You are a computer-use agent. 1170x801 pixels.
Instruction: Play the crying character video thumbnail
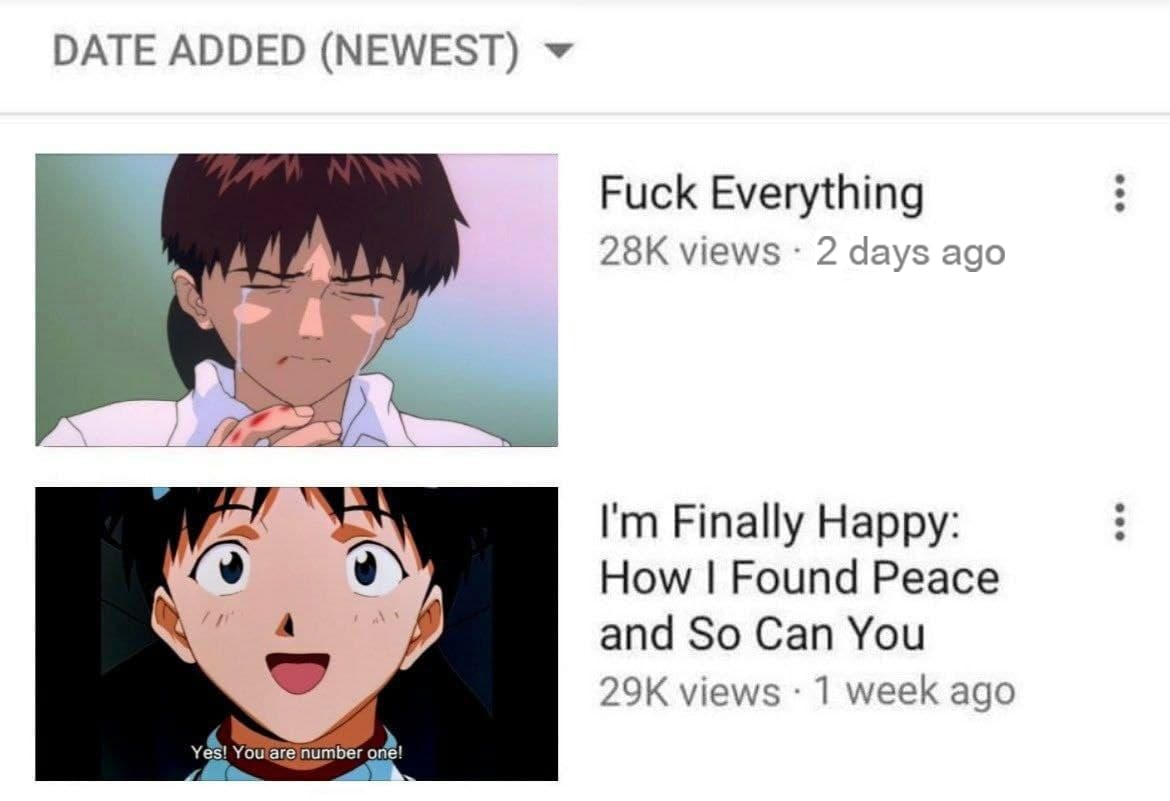point(296,300)
